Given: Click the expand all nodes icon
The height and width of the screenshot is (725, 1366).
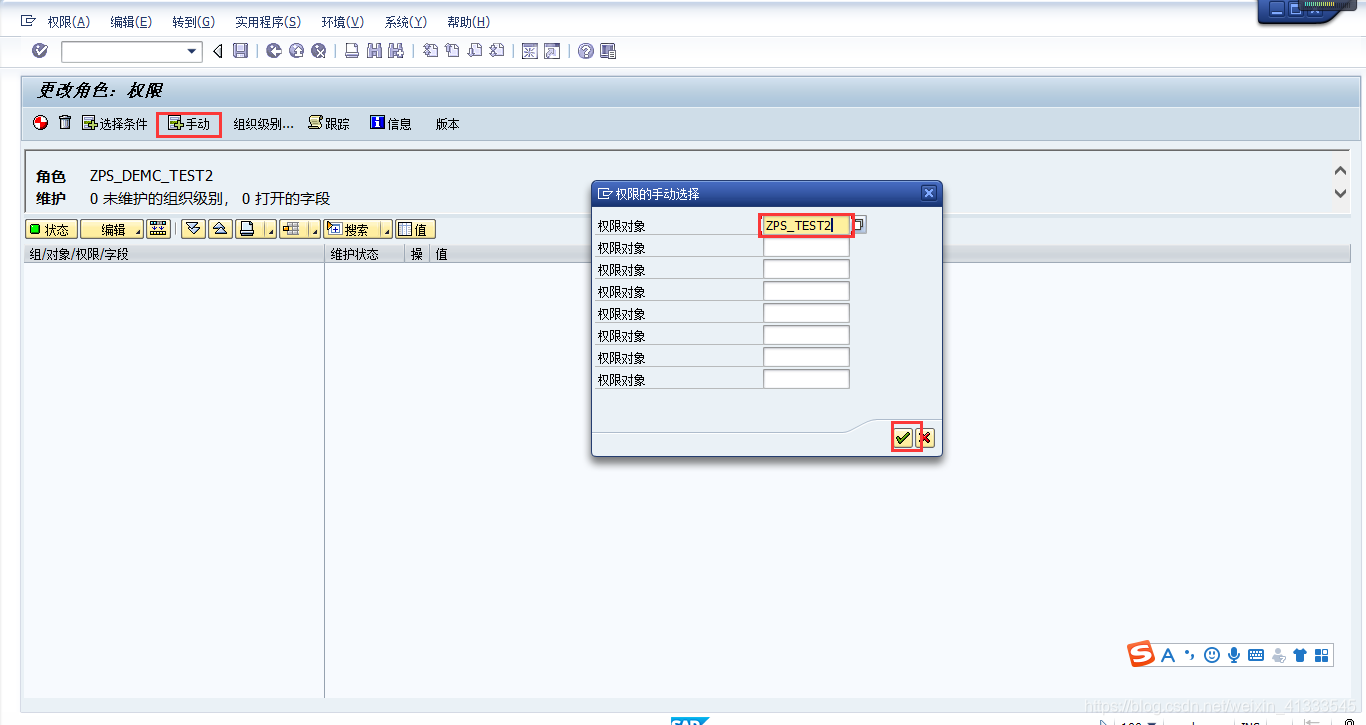Looking at the screenshot, I should coord(193,229).
